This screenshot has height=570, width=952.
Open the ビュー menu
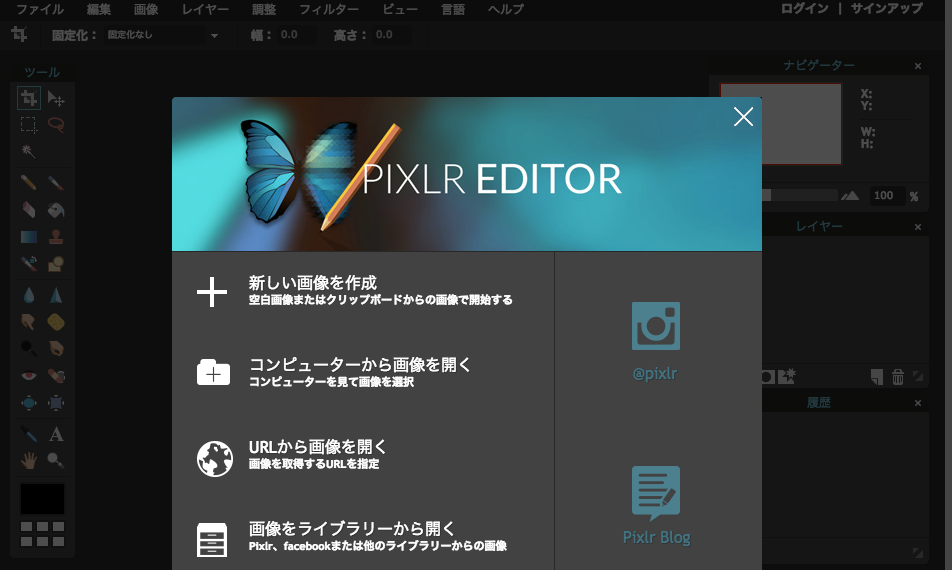pos(400,9)
